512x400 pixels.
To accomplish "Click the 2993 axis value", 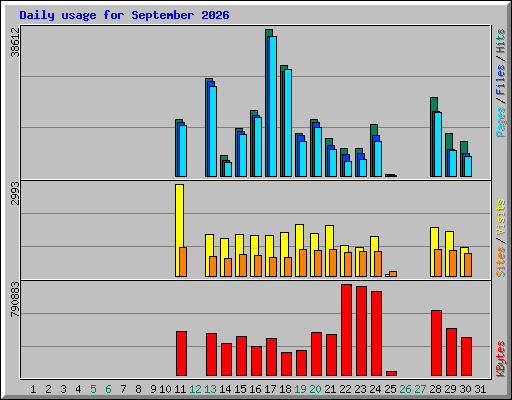I will [16, 194].
